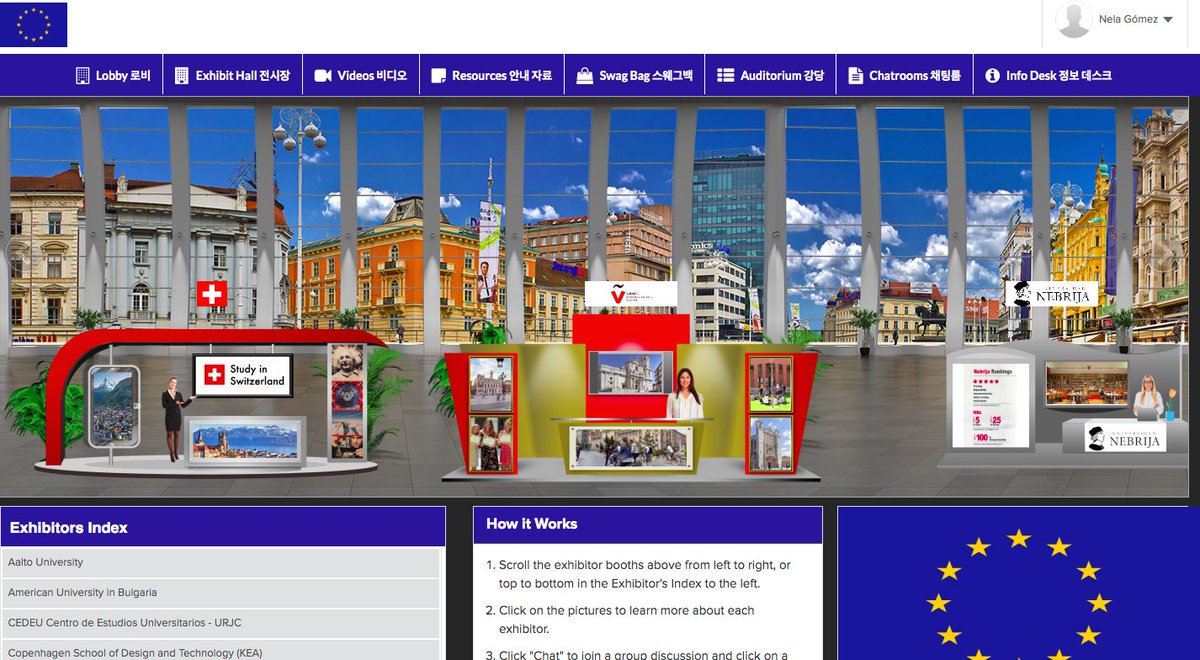The image size is (1200, 660).
Task: Open the Nela Gómez user dropdown arrow
Action: pyautogui.click(x=1168, y=20)
